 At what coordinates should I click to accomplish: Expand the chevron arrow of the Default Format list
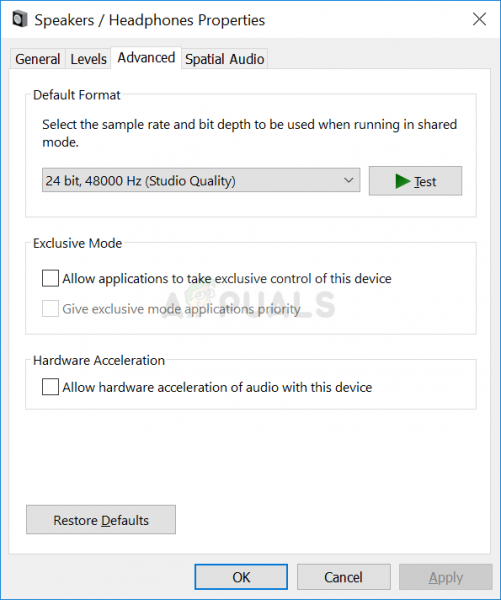[348, 180]
